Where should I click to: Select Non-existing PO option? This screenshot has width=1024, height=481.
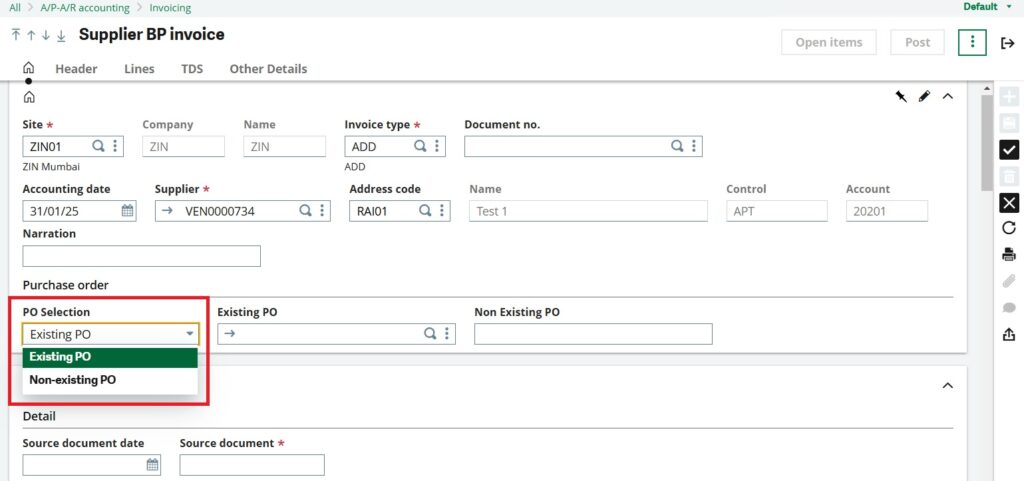(73, 380)
